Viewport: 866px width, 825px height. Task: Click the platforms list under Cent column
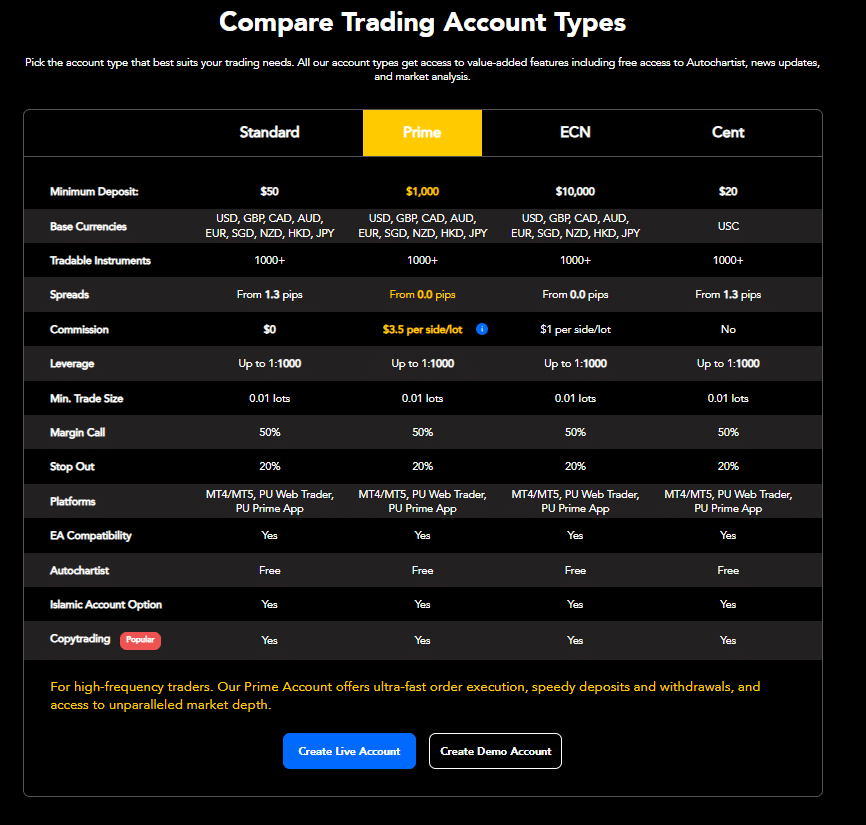(728, 501)
